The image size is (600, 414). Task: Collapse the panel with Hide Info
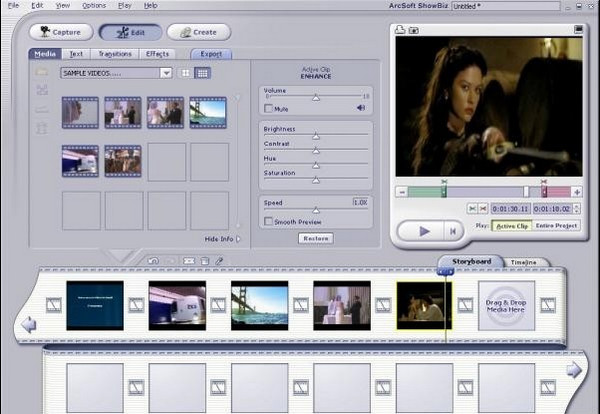pyautogui.click(x=222, y=239)
